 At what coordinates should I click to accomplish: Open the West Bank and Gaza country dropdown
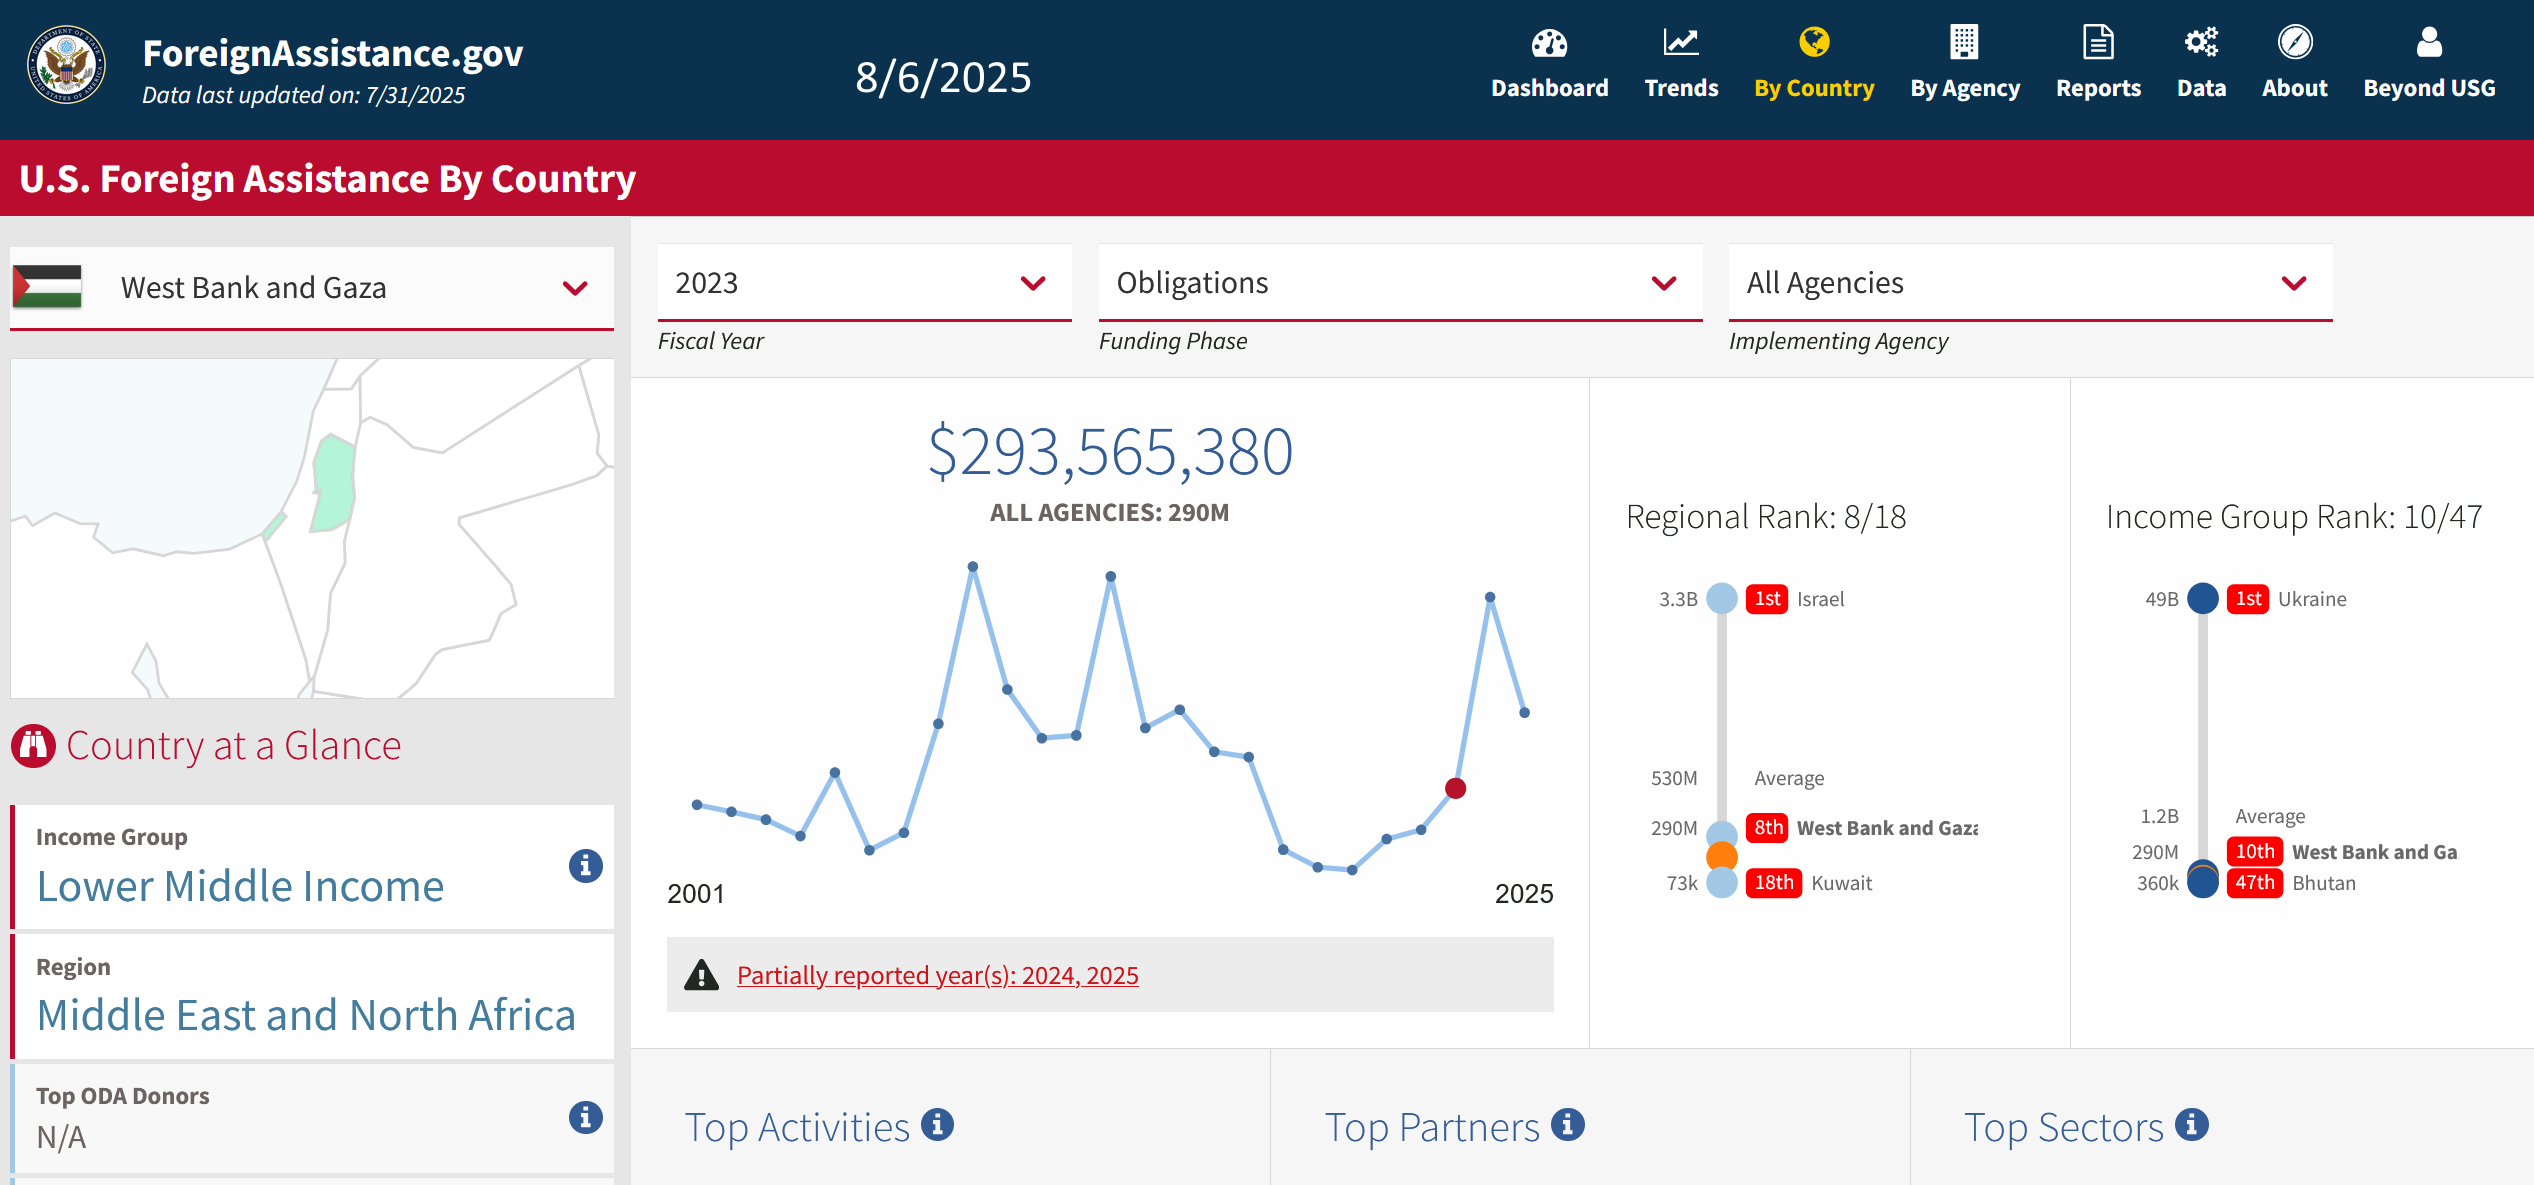click(312, 288)
